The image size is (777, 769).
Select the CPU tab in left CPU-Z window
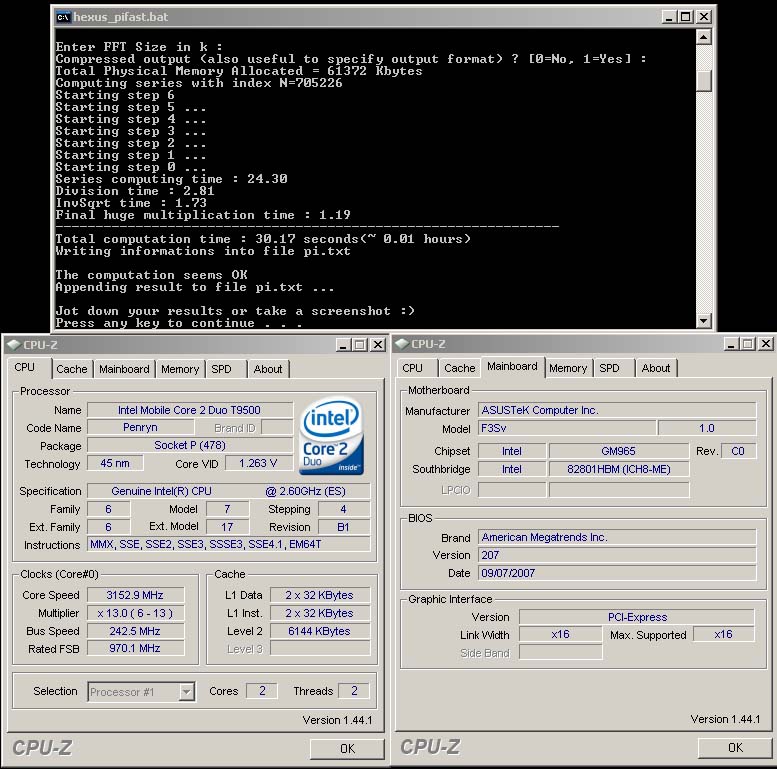(25, 367)
